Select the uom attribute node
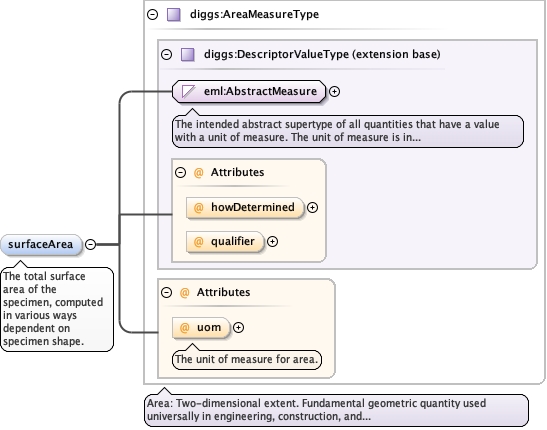The width and height of the screenshot is (547, 430). tap(201, 327)
